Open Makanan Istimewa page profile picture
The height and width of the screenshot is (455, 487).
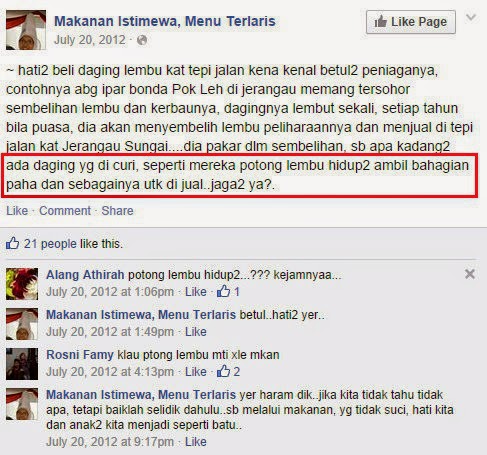pyautogui.click(x=26, y=30)
